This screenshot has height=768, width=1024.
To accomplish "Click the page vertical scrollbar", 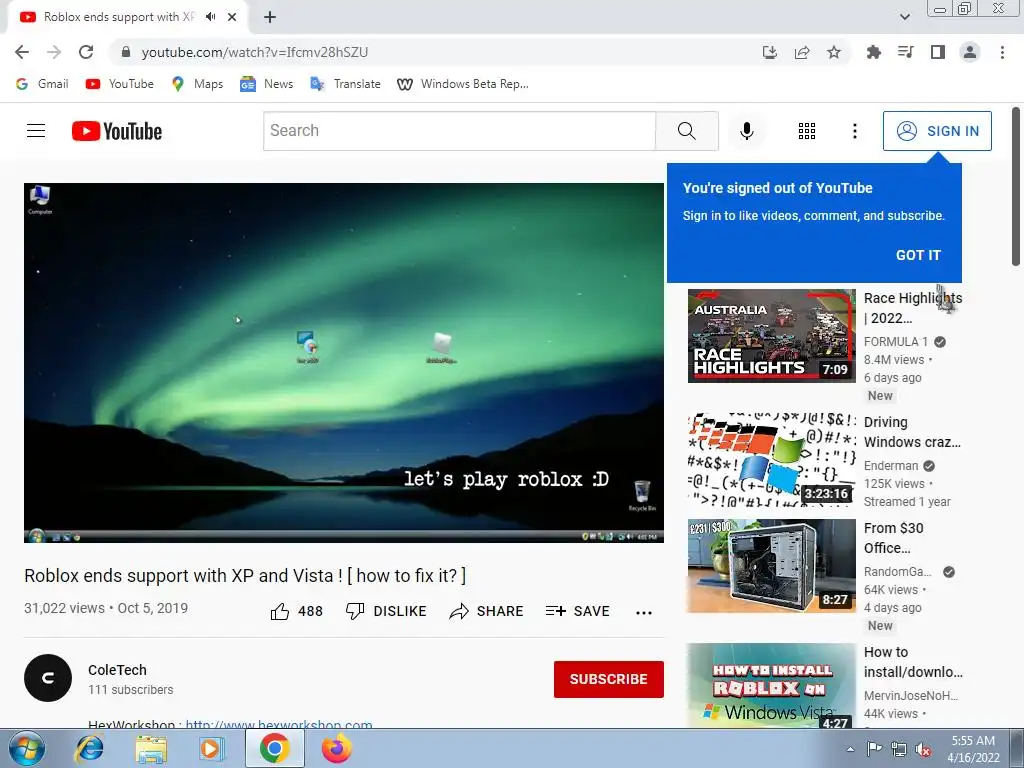I will pyautogui.click(x=1016, y=187).
